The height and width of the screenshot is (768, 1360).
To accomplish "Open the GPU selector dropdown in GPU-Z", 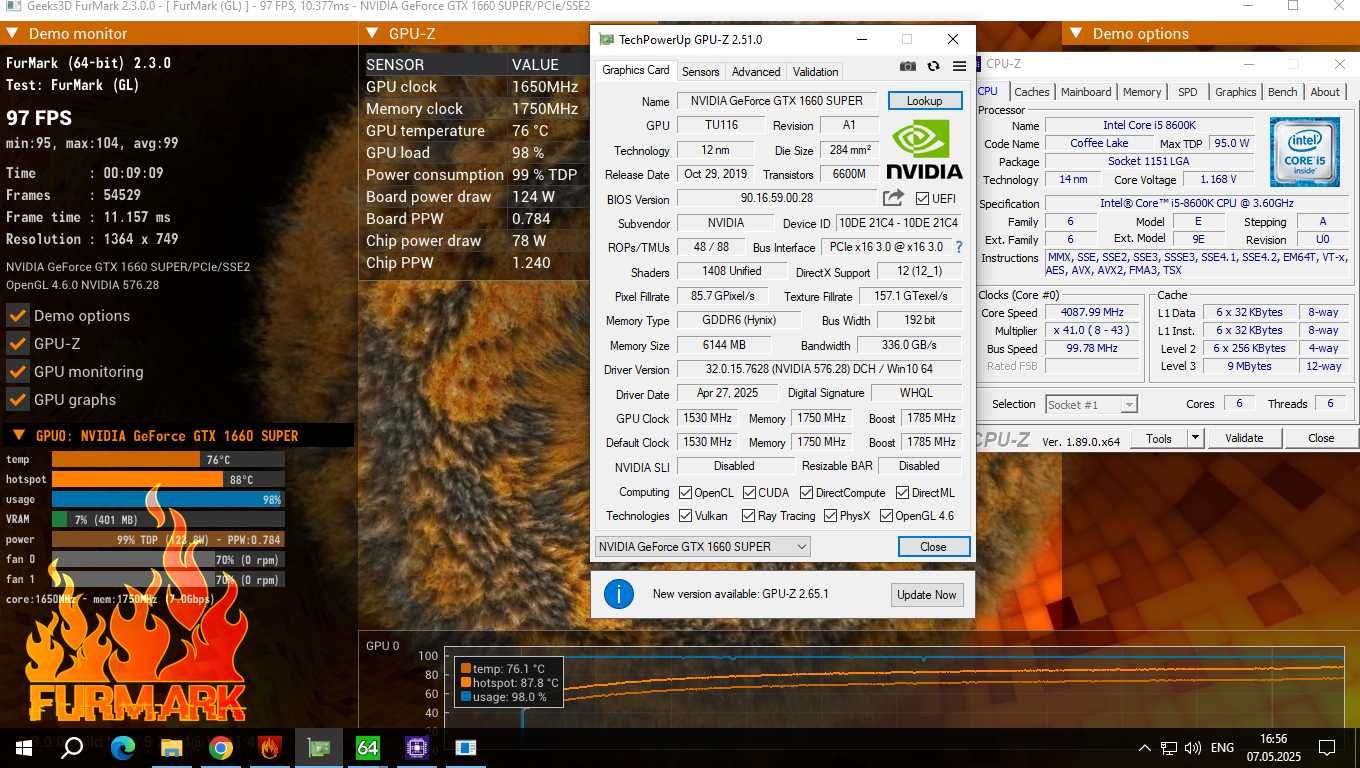I will click(702, 547).
